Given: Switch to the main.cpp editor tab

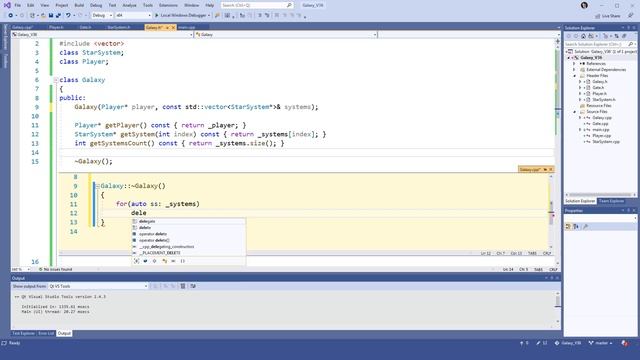Looking at the screenshot, I should [x=187, y=27].
